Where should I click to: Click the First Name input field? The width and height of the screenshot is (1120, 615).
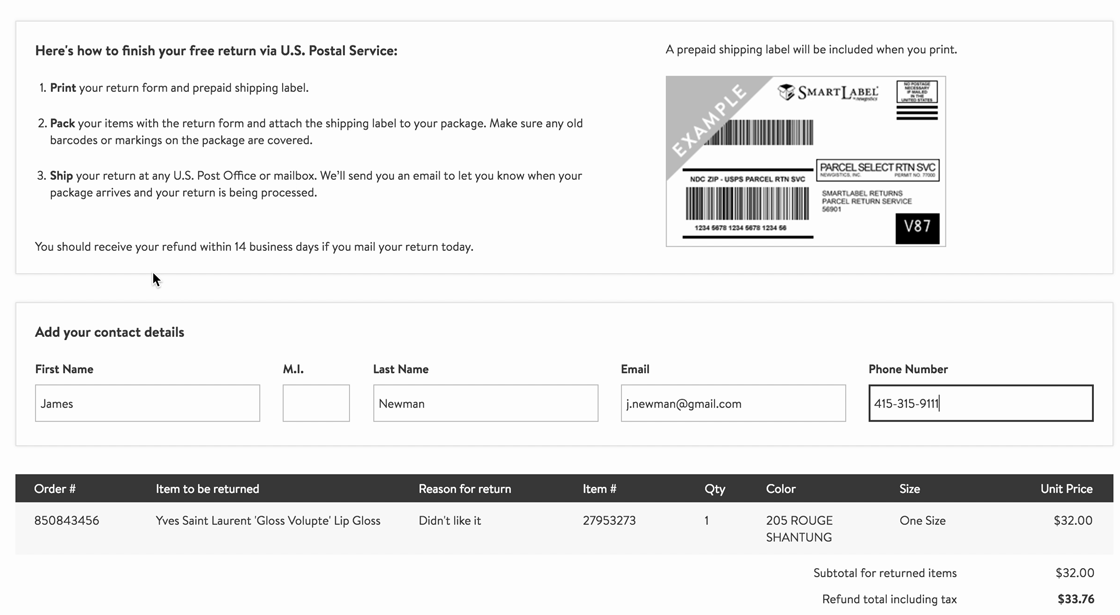[147, 403]
